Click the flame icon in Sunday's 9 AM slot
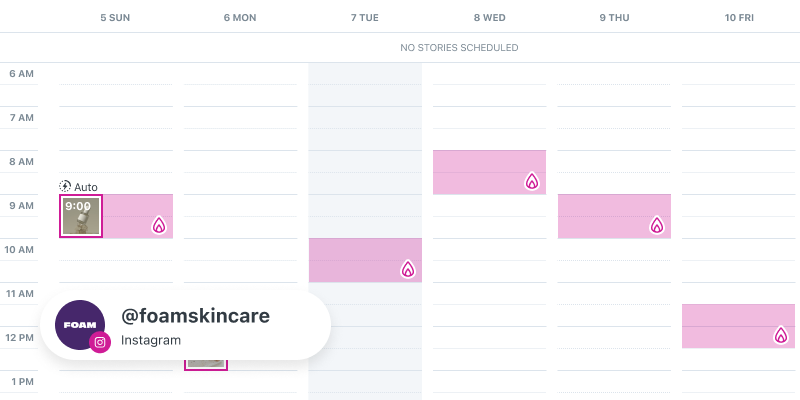The height and width of the screenshot is (400, 800). tap(158, 225)
